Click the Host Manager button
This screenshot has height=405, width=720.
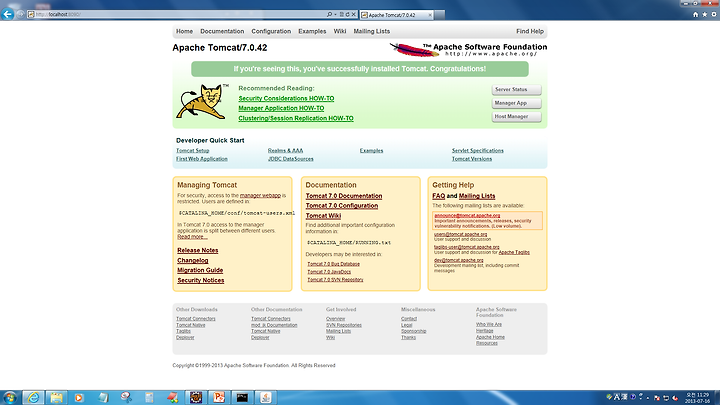[516, 116]
